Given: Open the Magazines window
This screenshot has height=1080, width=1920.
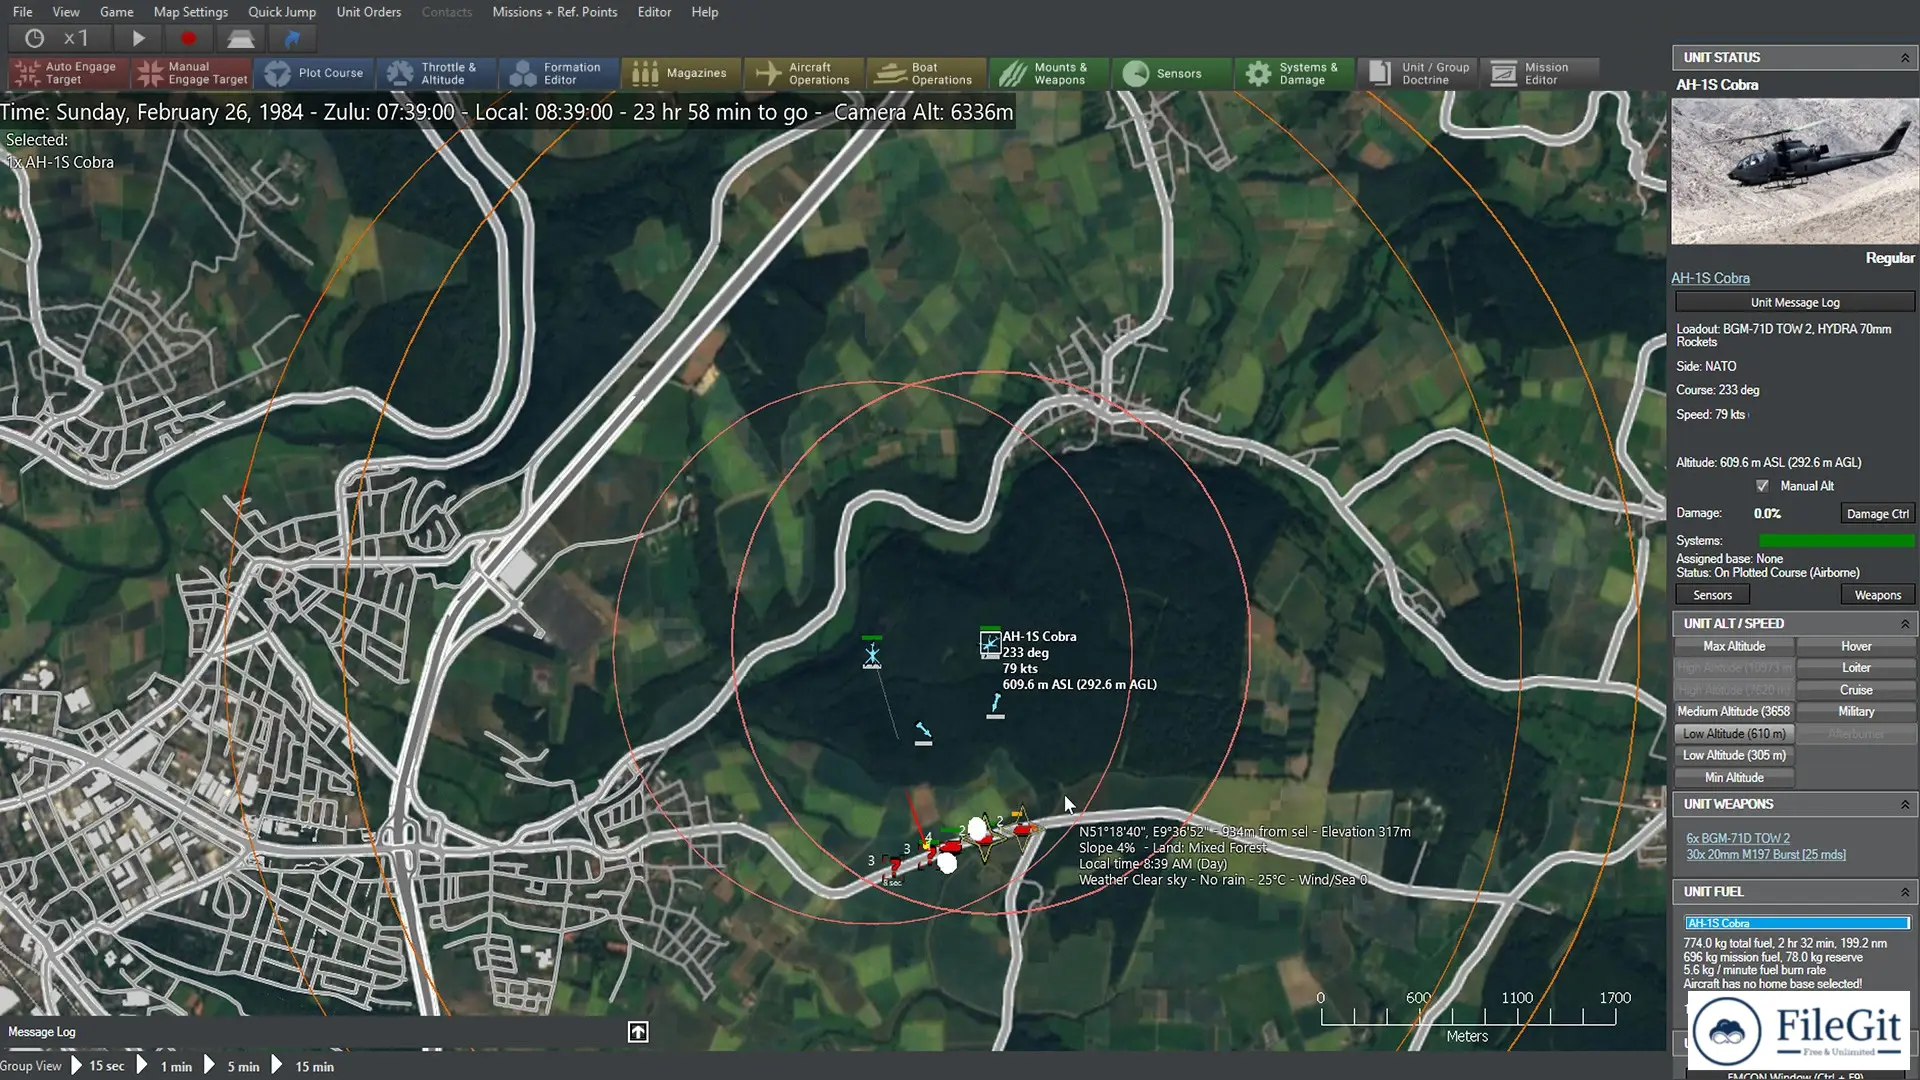Looking at the screenshot, I should pos(680,73).
